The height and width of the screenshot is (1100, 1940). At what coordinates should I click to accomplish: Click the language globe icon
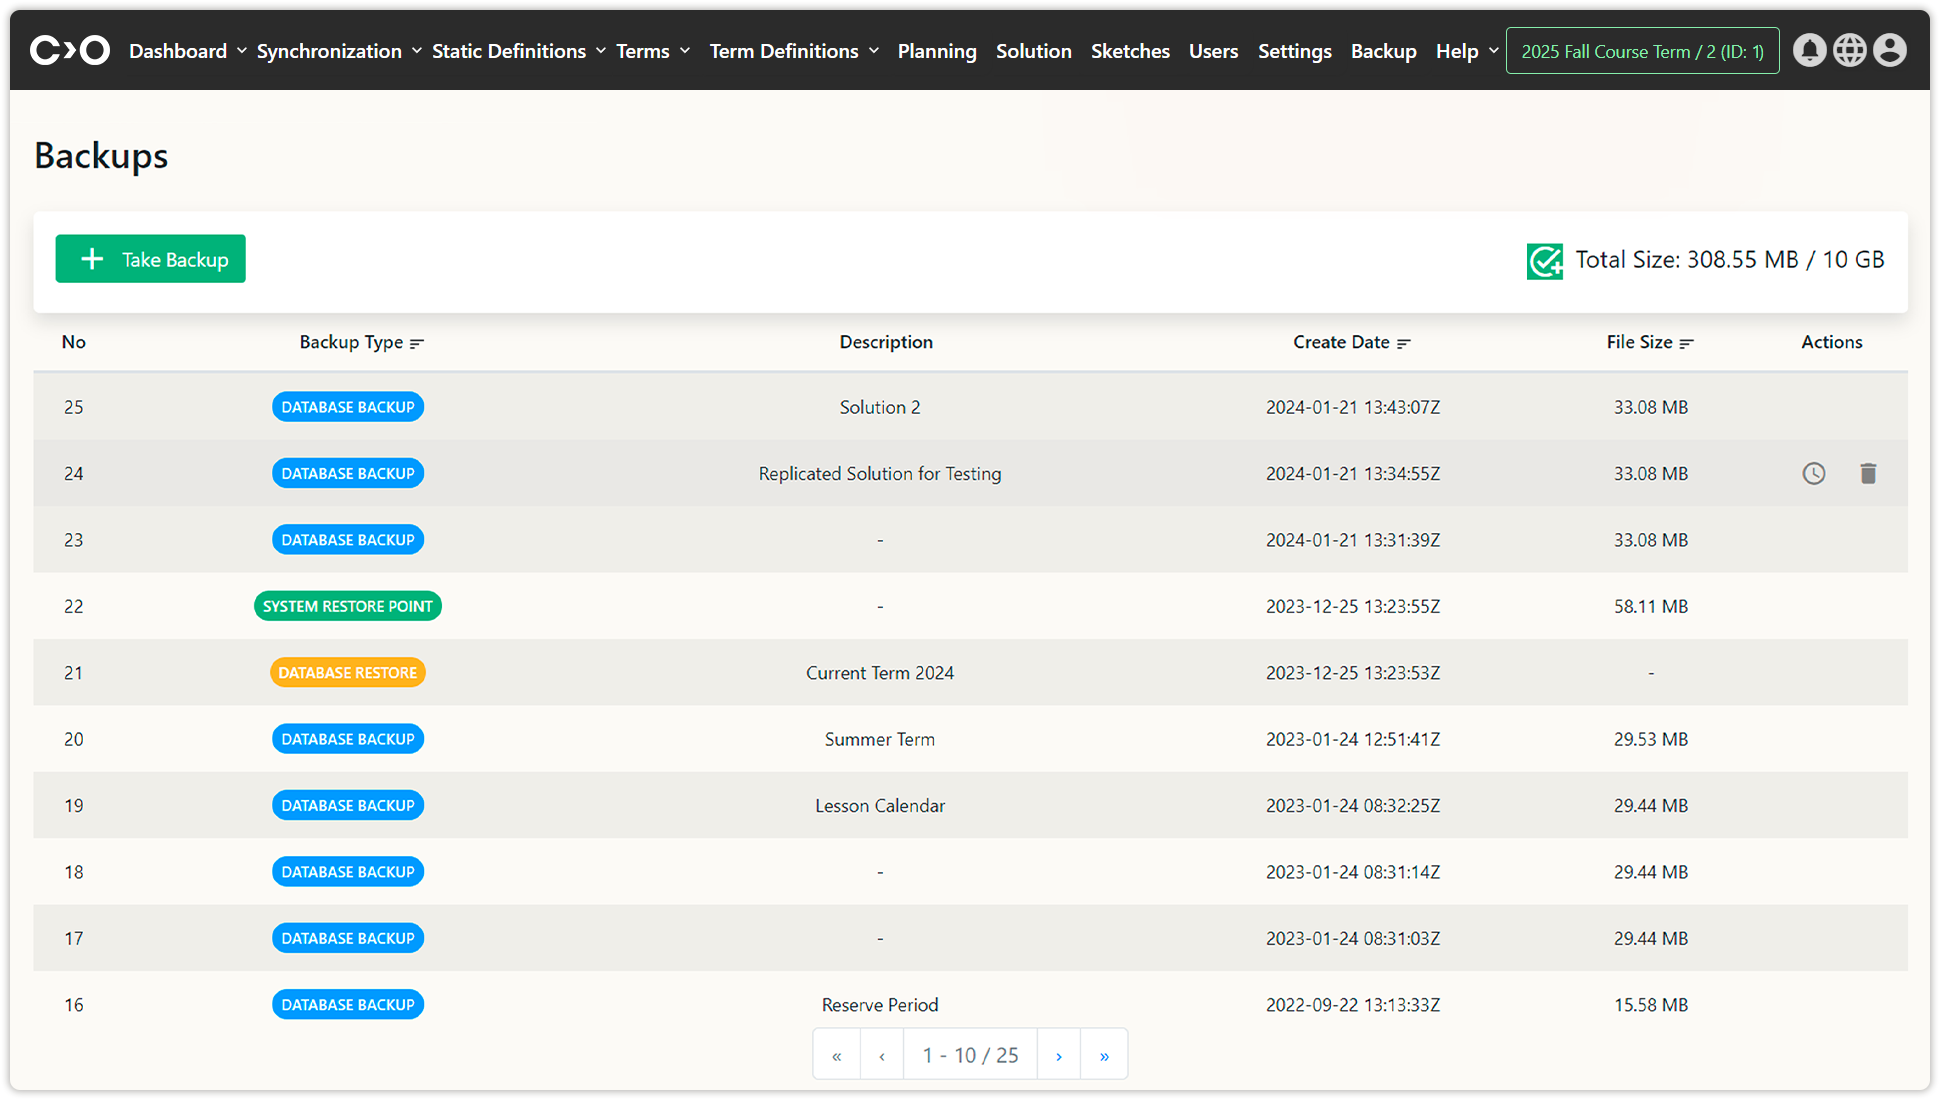(1850, 50)
